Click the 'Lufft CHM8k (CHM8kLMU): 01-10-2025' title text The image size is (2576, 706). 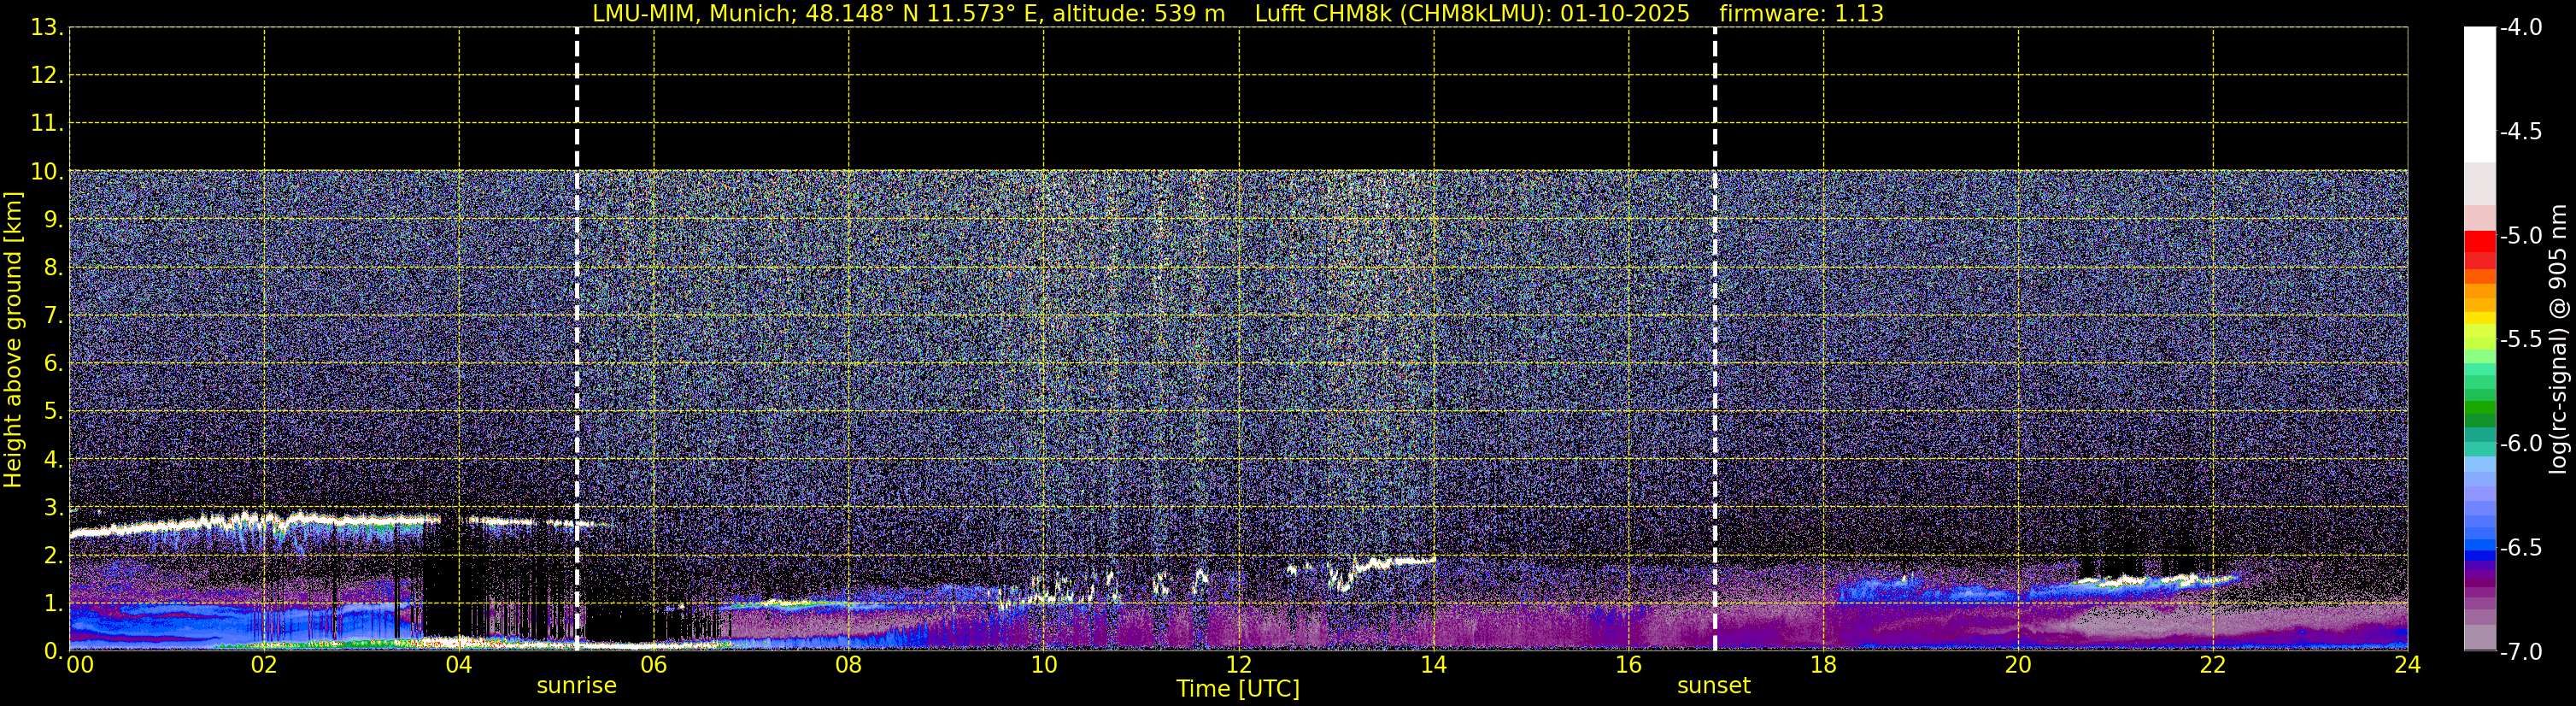1472,14
